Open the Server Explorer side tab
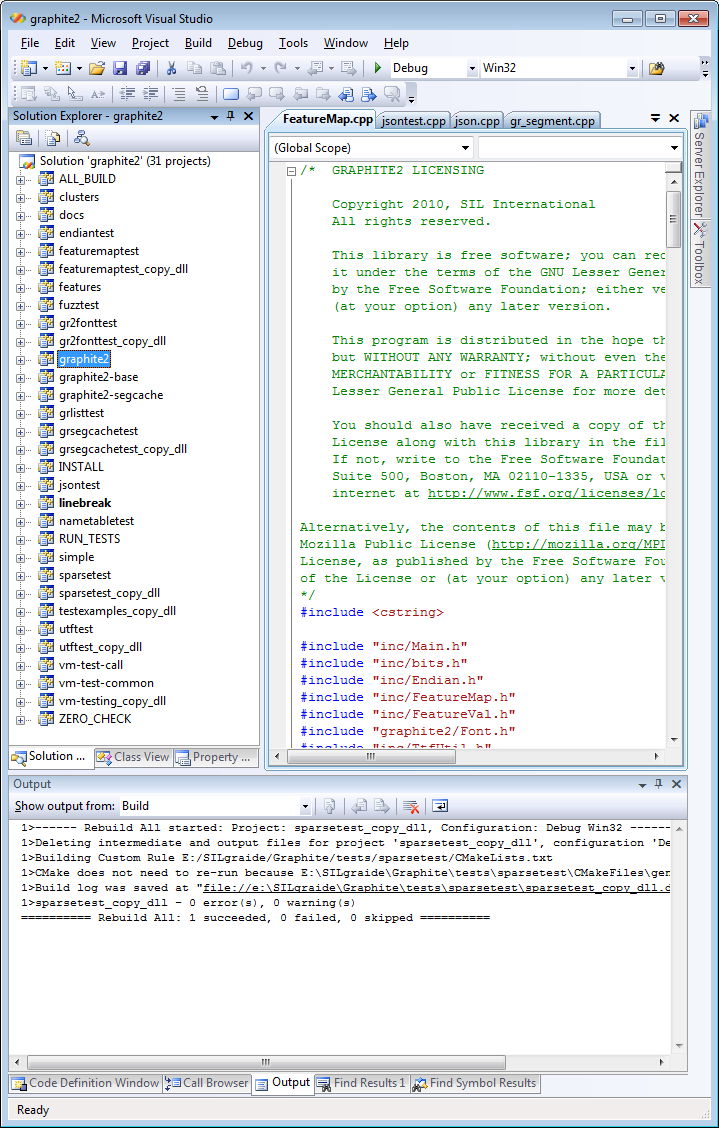 (699, 165)
